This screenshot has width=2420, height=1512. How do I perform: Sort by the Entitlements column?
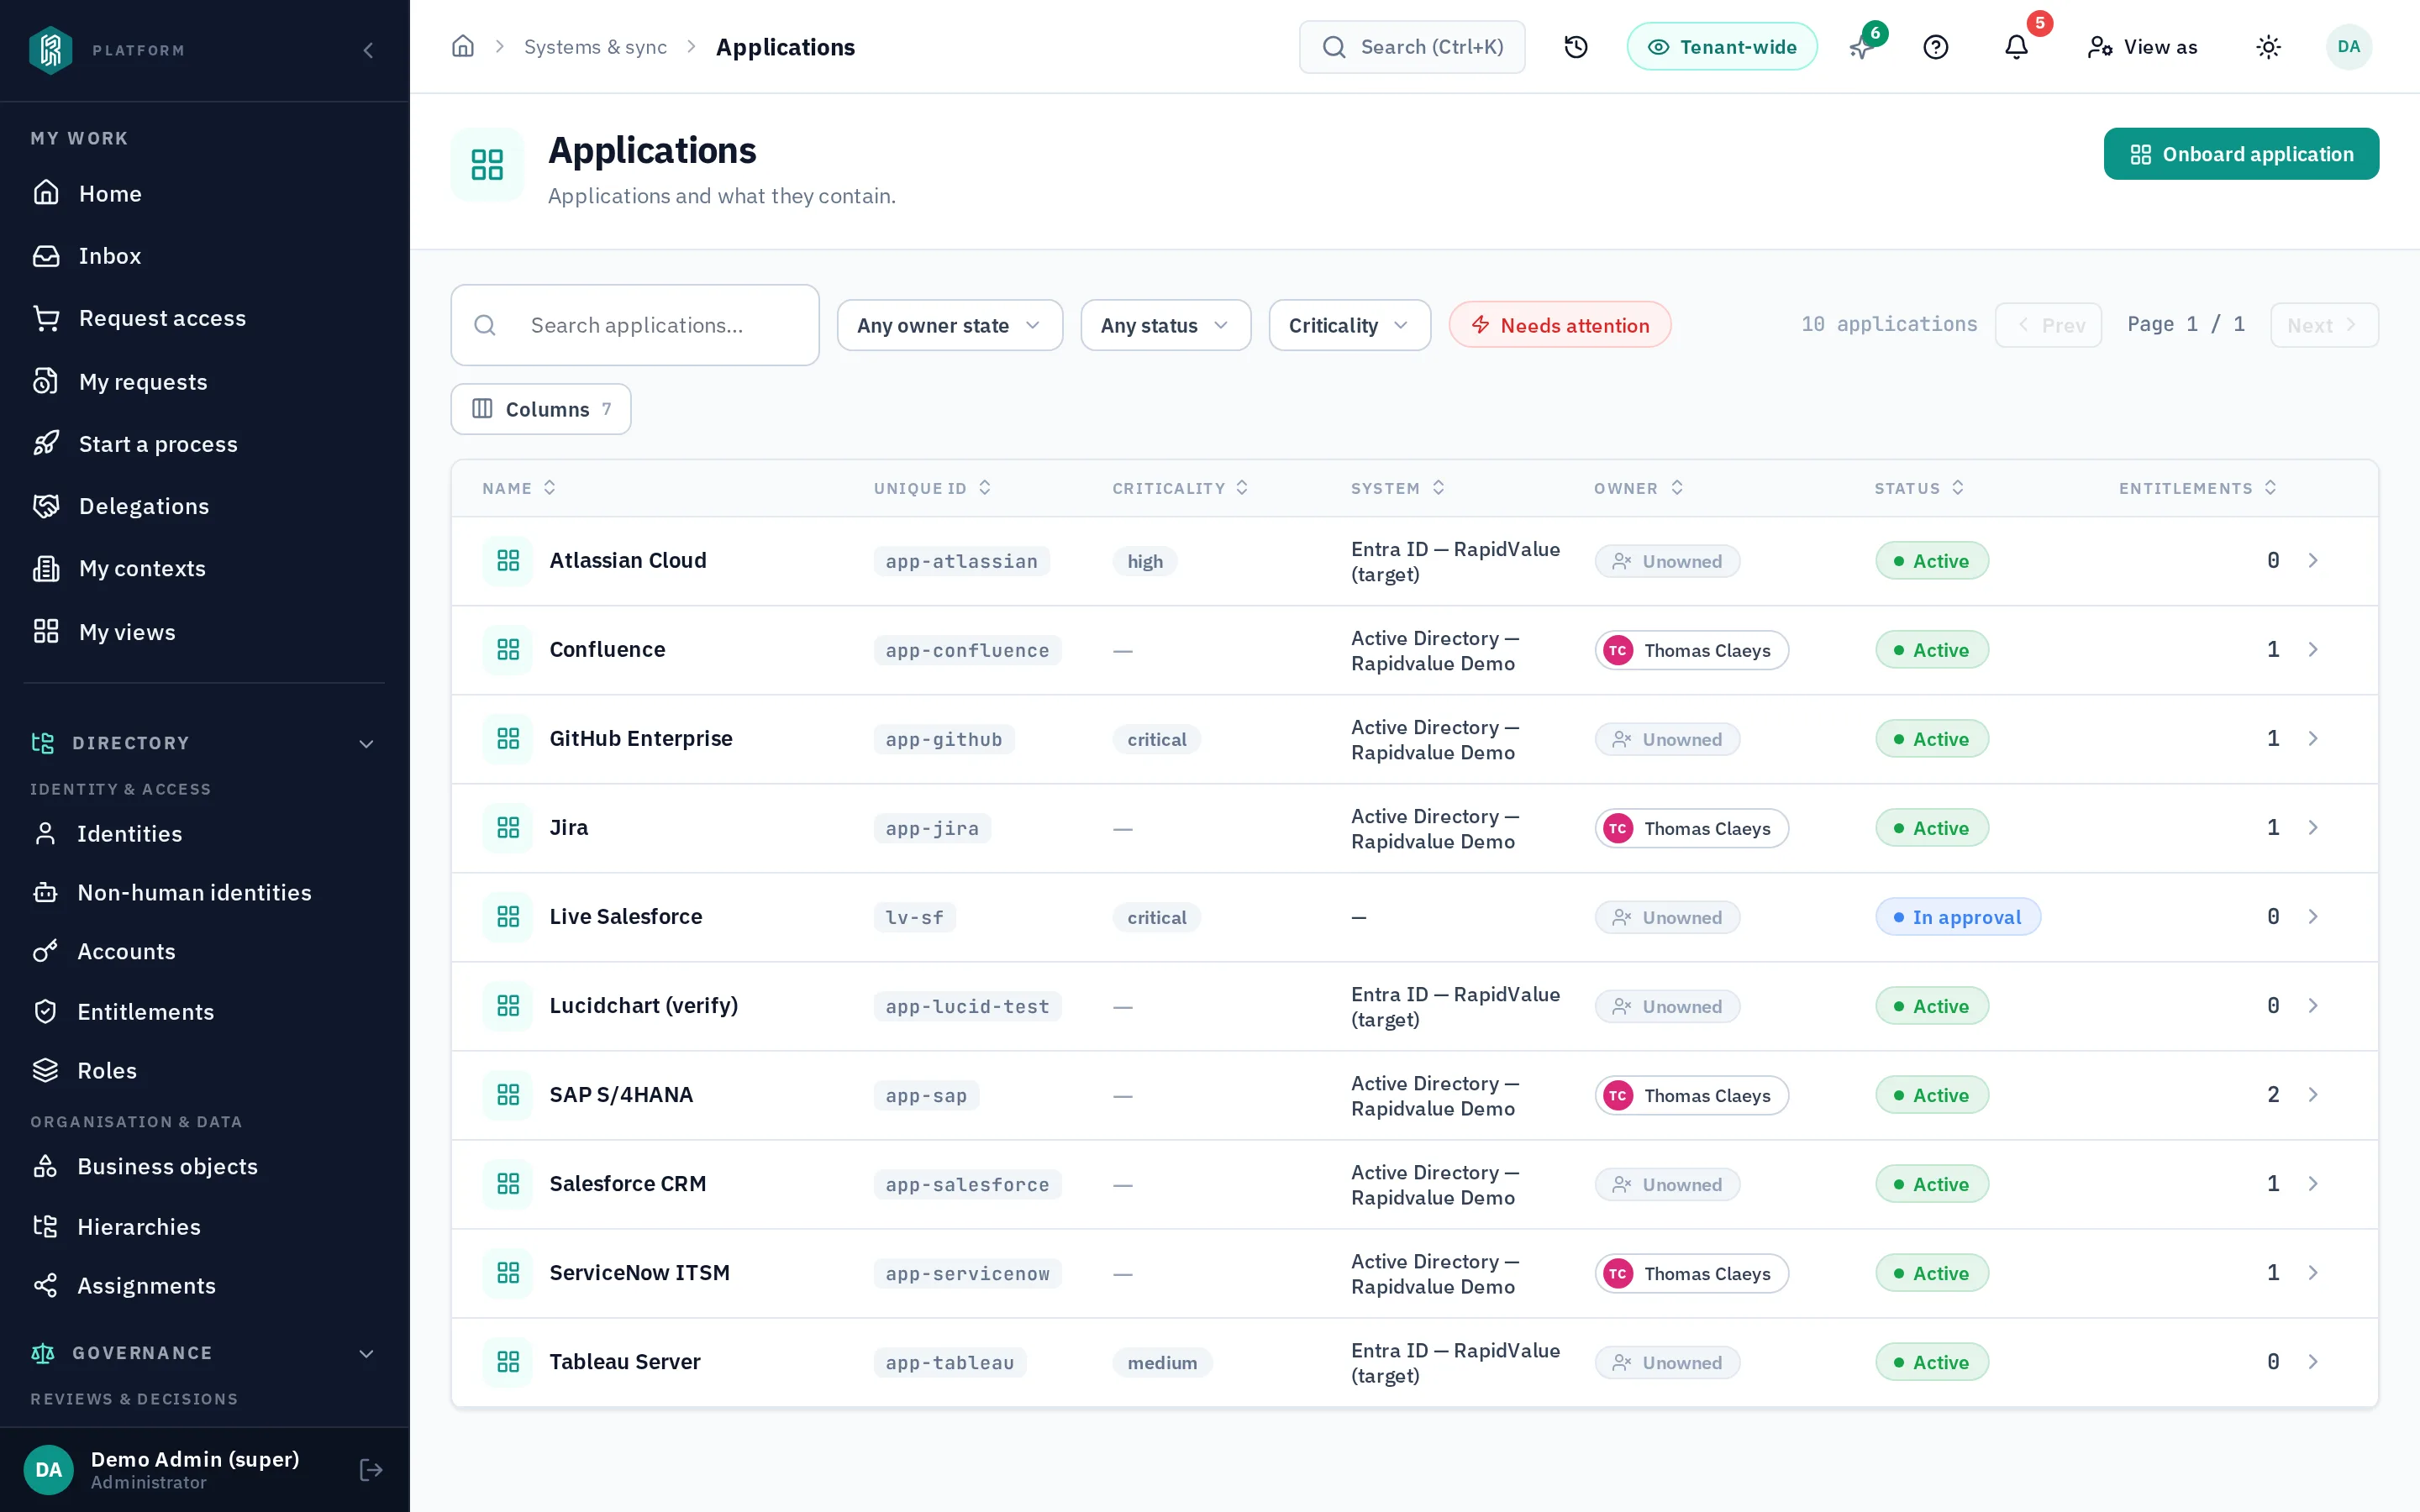[2197, 488]
